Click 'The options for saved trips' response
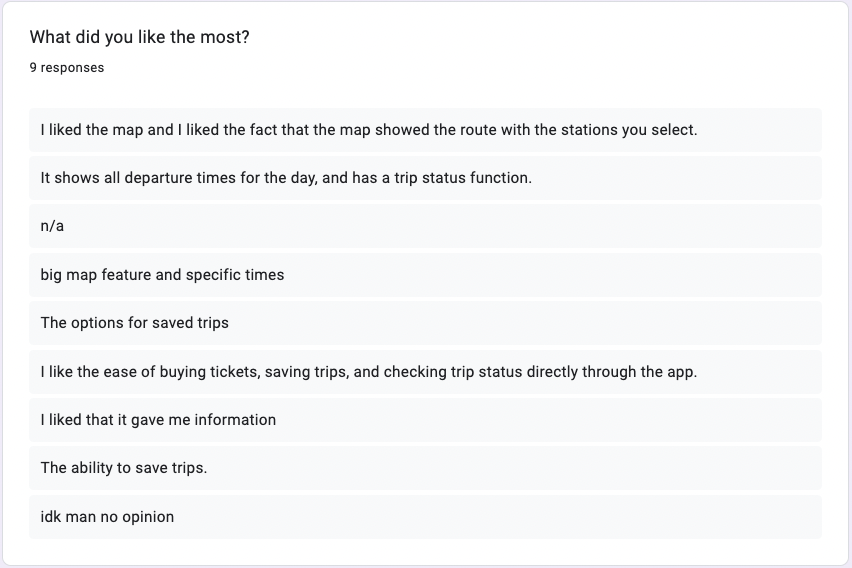This screenshot has height=568, width=852. (x=425, y=323)
